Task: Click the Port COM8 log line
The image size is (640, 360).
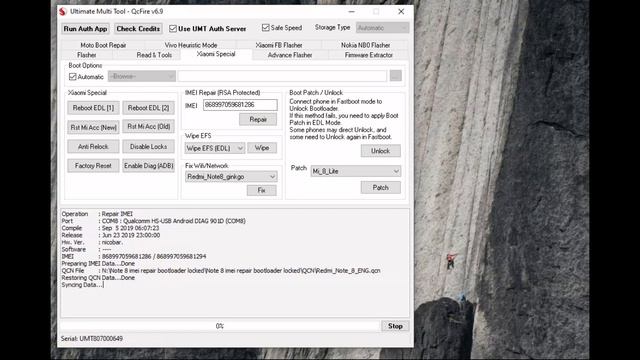Action: tap(153, 221)
